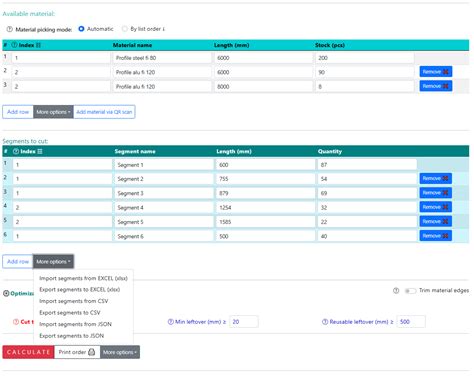Select By list order picking mode
Image resolution: width=474 pixels, height=376 pixels.
tap(125, 29)
